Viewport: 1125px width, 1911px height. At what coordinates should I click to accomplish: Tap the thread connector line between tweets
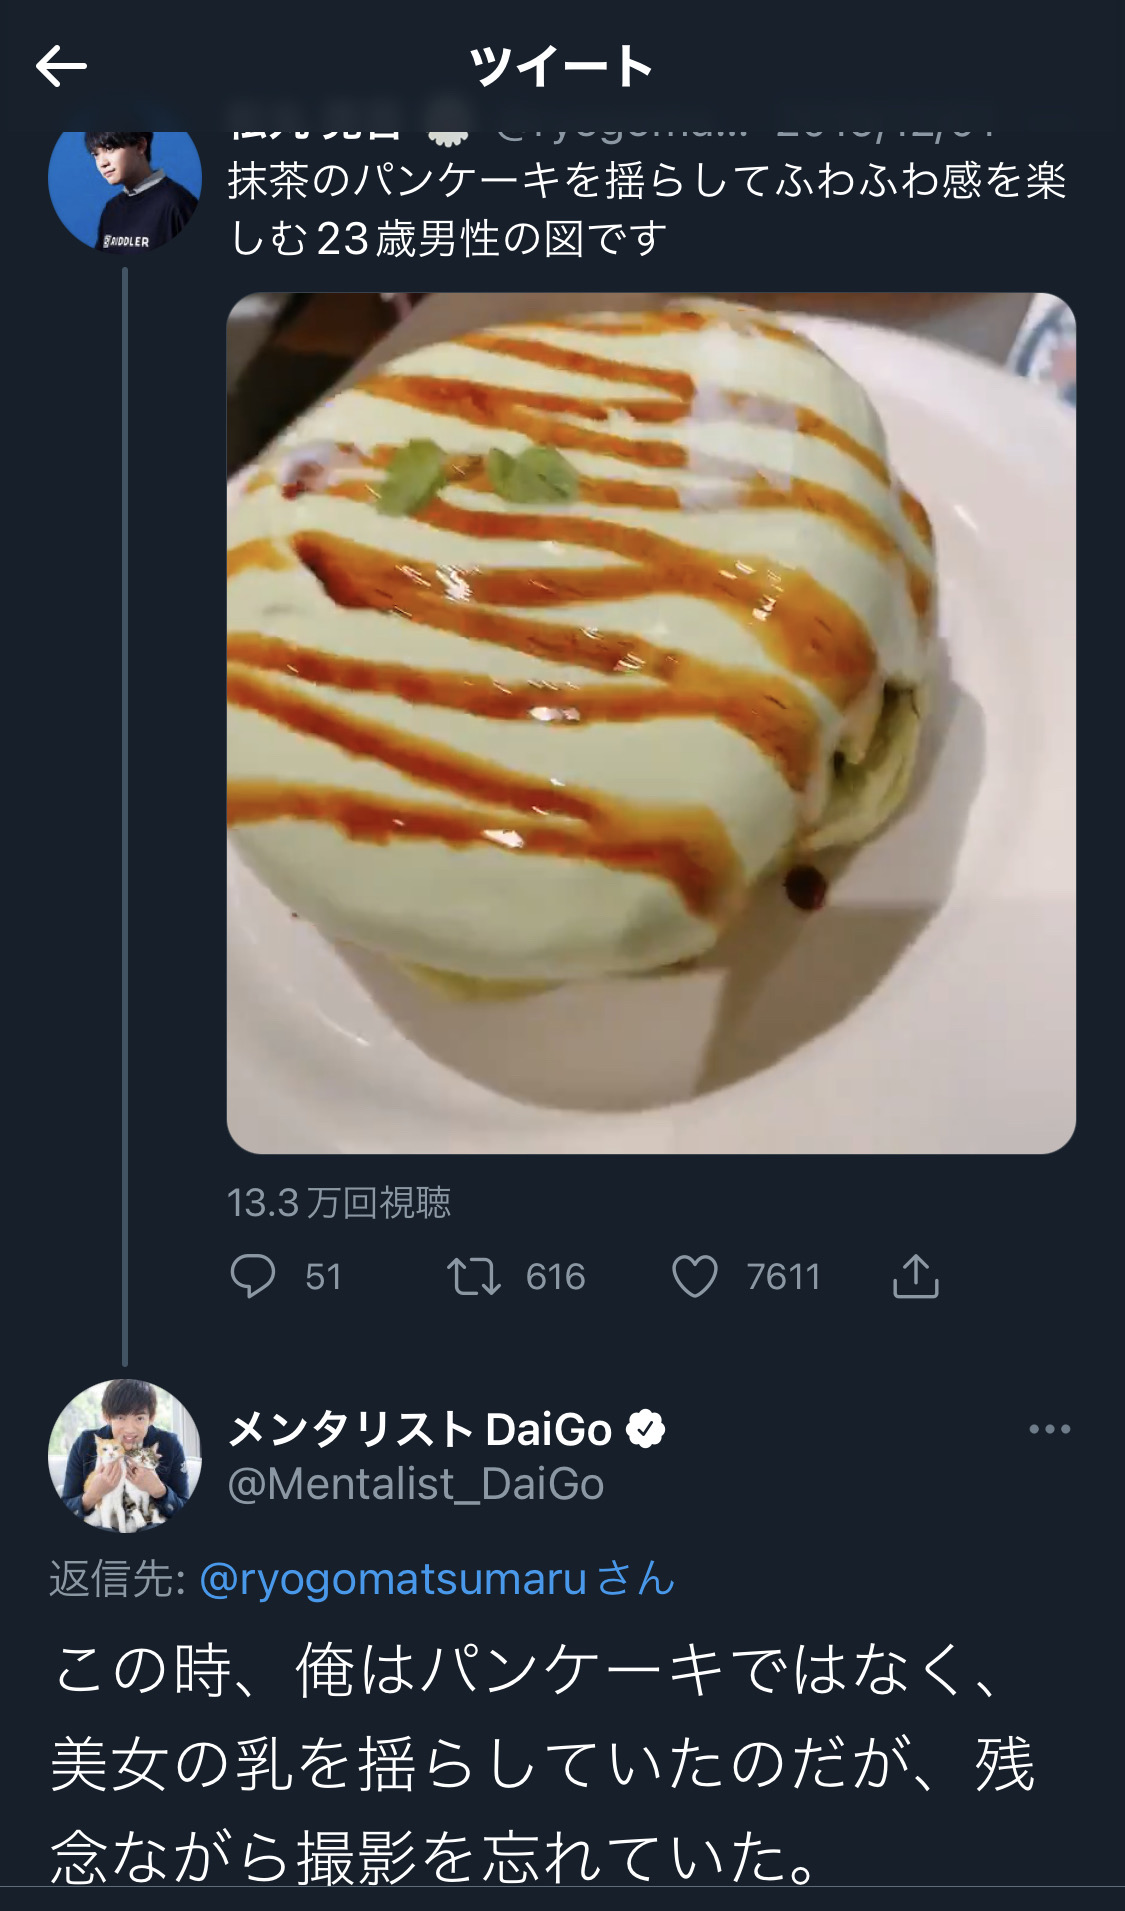(125, 815)
